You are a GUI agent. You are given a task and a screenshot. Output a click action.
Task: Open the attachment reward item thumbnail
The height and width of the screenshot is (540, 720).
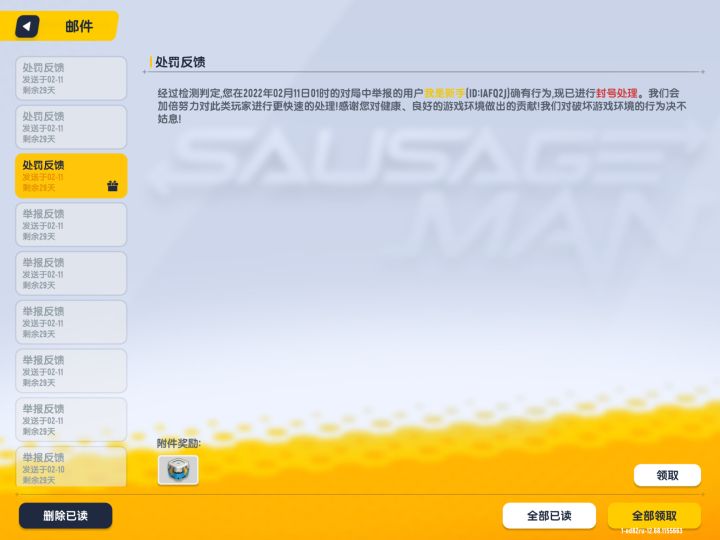(x=178, y=470)
